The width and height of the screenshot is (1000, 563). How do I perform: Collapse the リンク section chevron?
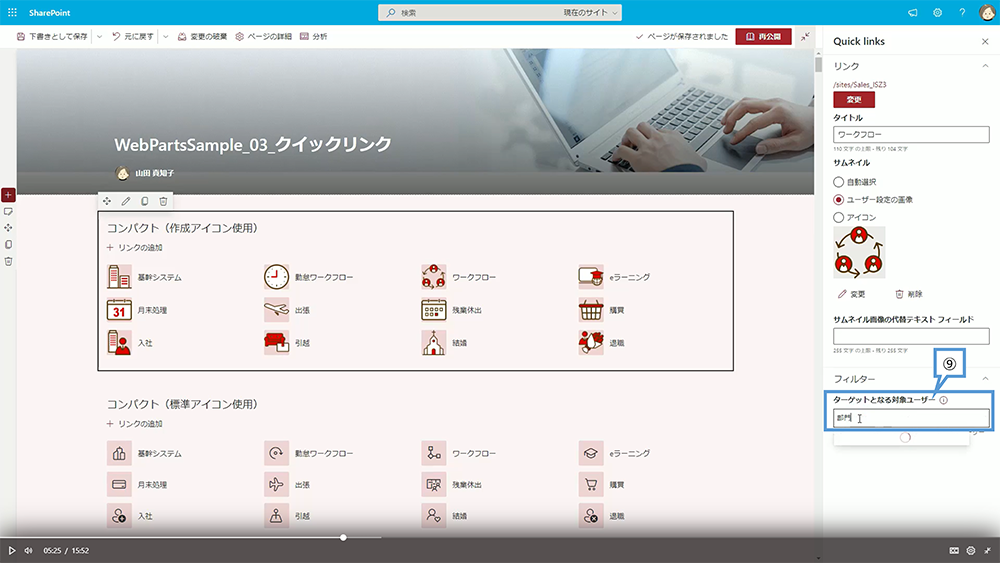point(984,66)
